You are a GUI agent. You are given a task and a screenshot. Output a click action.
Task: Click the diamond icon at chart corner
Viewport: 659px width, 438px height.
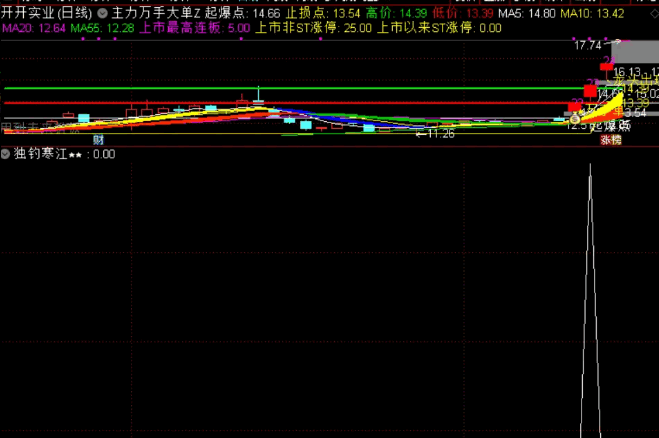(x=654, y=14)
